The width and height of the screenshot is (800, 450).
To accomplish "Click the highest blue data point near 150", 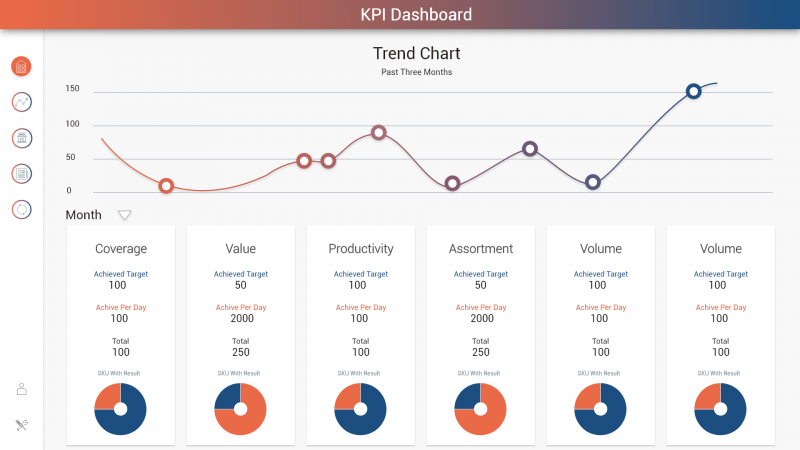I will [x=693, y=91].
